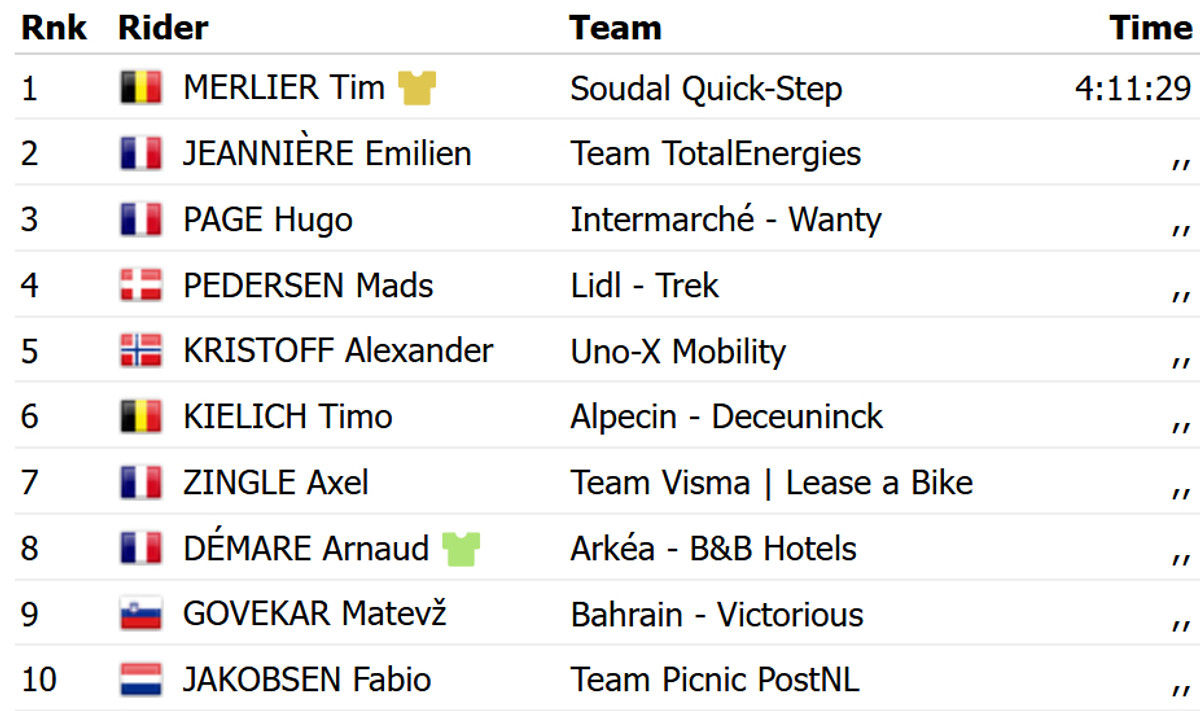Click the Dutch flag next to JAKOBSEN Fabio

pos(141,680)
